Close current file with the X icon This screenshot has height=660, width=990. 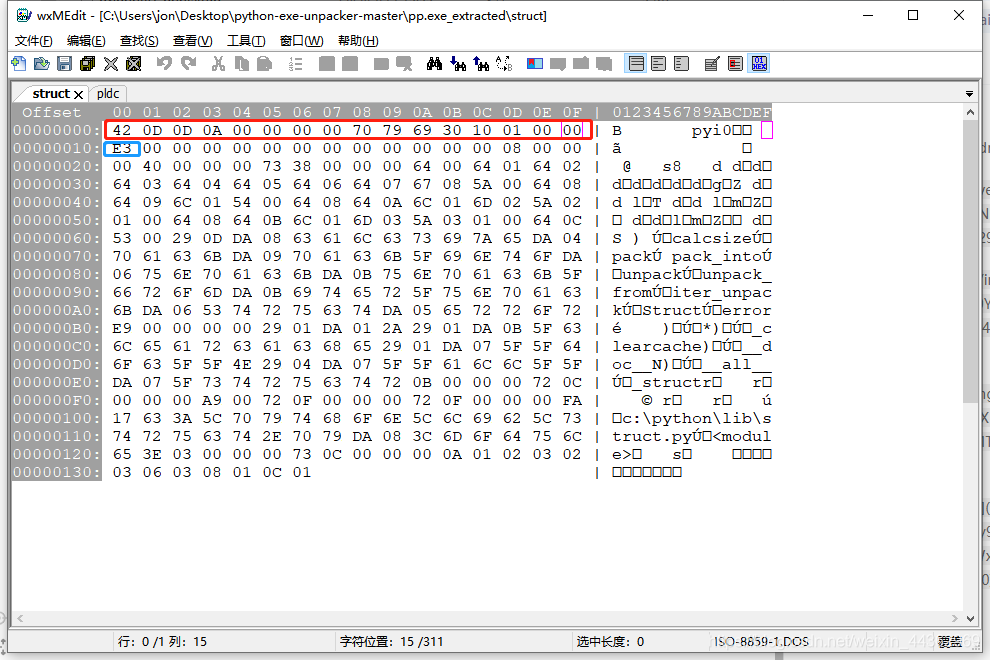coord(110,63)
